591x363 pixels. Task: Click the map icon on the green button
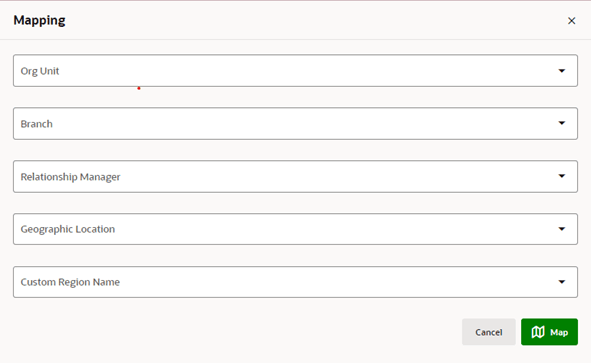click(538, 332)
